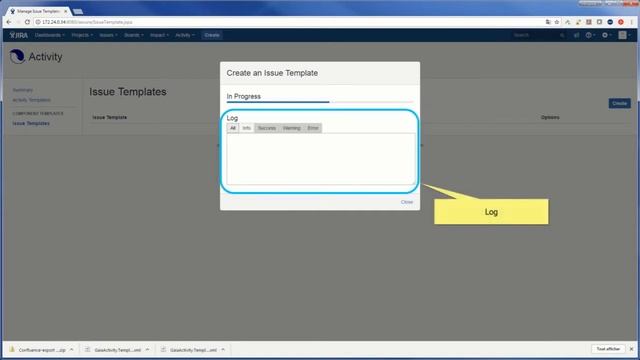Viewport: 640px width, 360px height.
Task: Expand options for the first GaiaActivityTemplate xml download
Action: pyautogui.click(x=147, y=349)
